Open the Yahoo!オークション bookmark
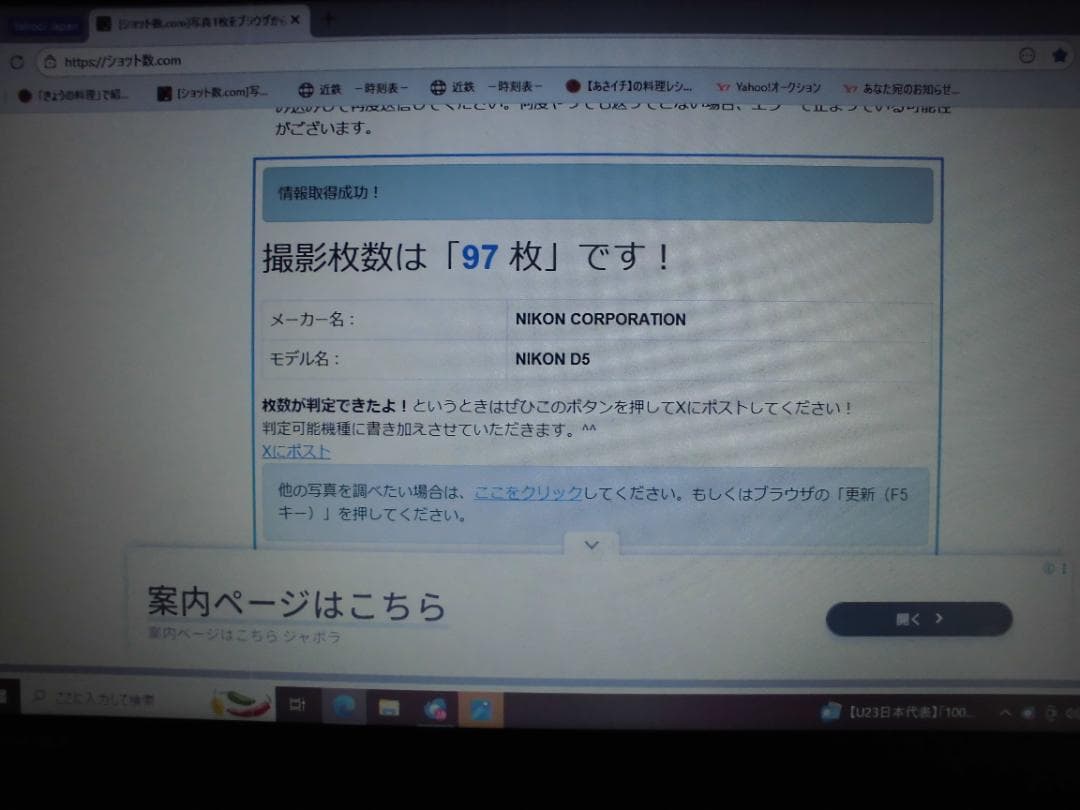The image size is (1080, 810). pyautogui.click(x=770, y=88)
